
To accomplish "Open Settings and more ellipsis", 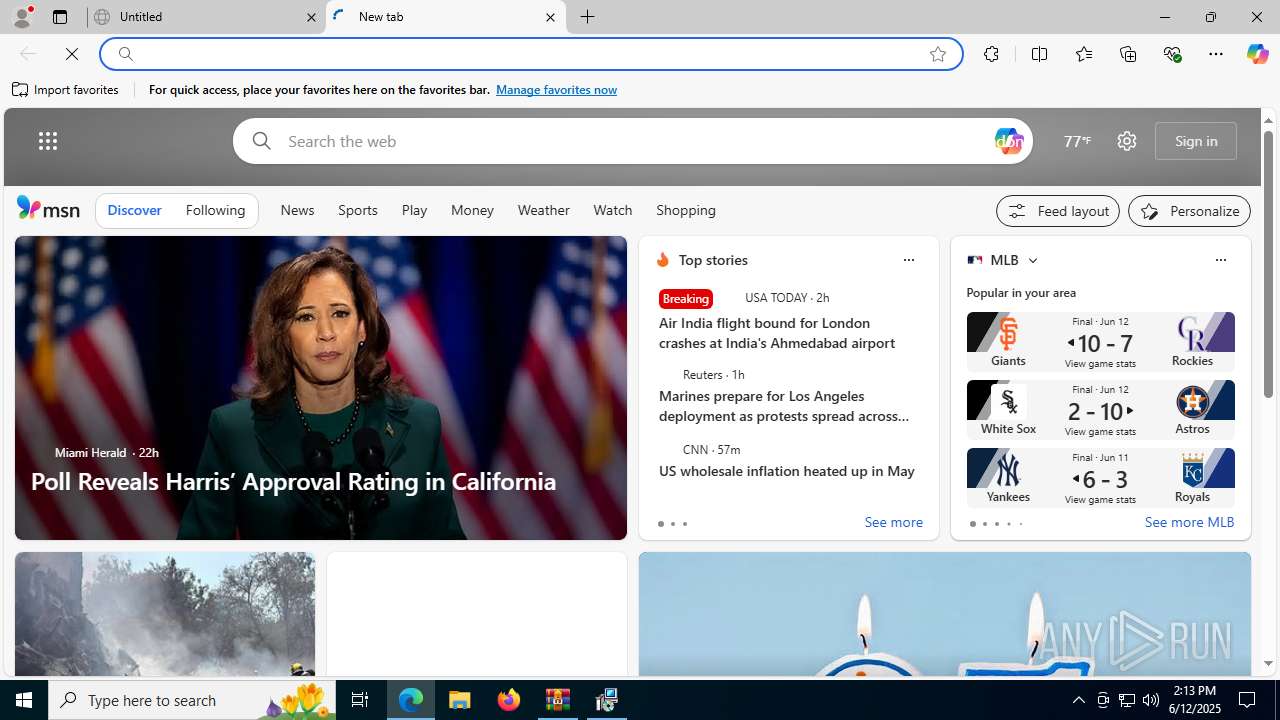I will coord(1216,54).
